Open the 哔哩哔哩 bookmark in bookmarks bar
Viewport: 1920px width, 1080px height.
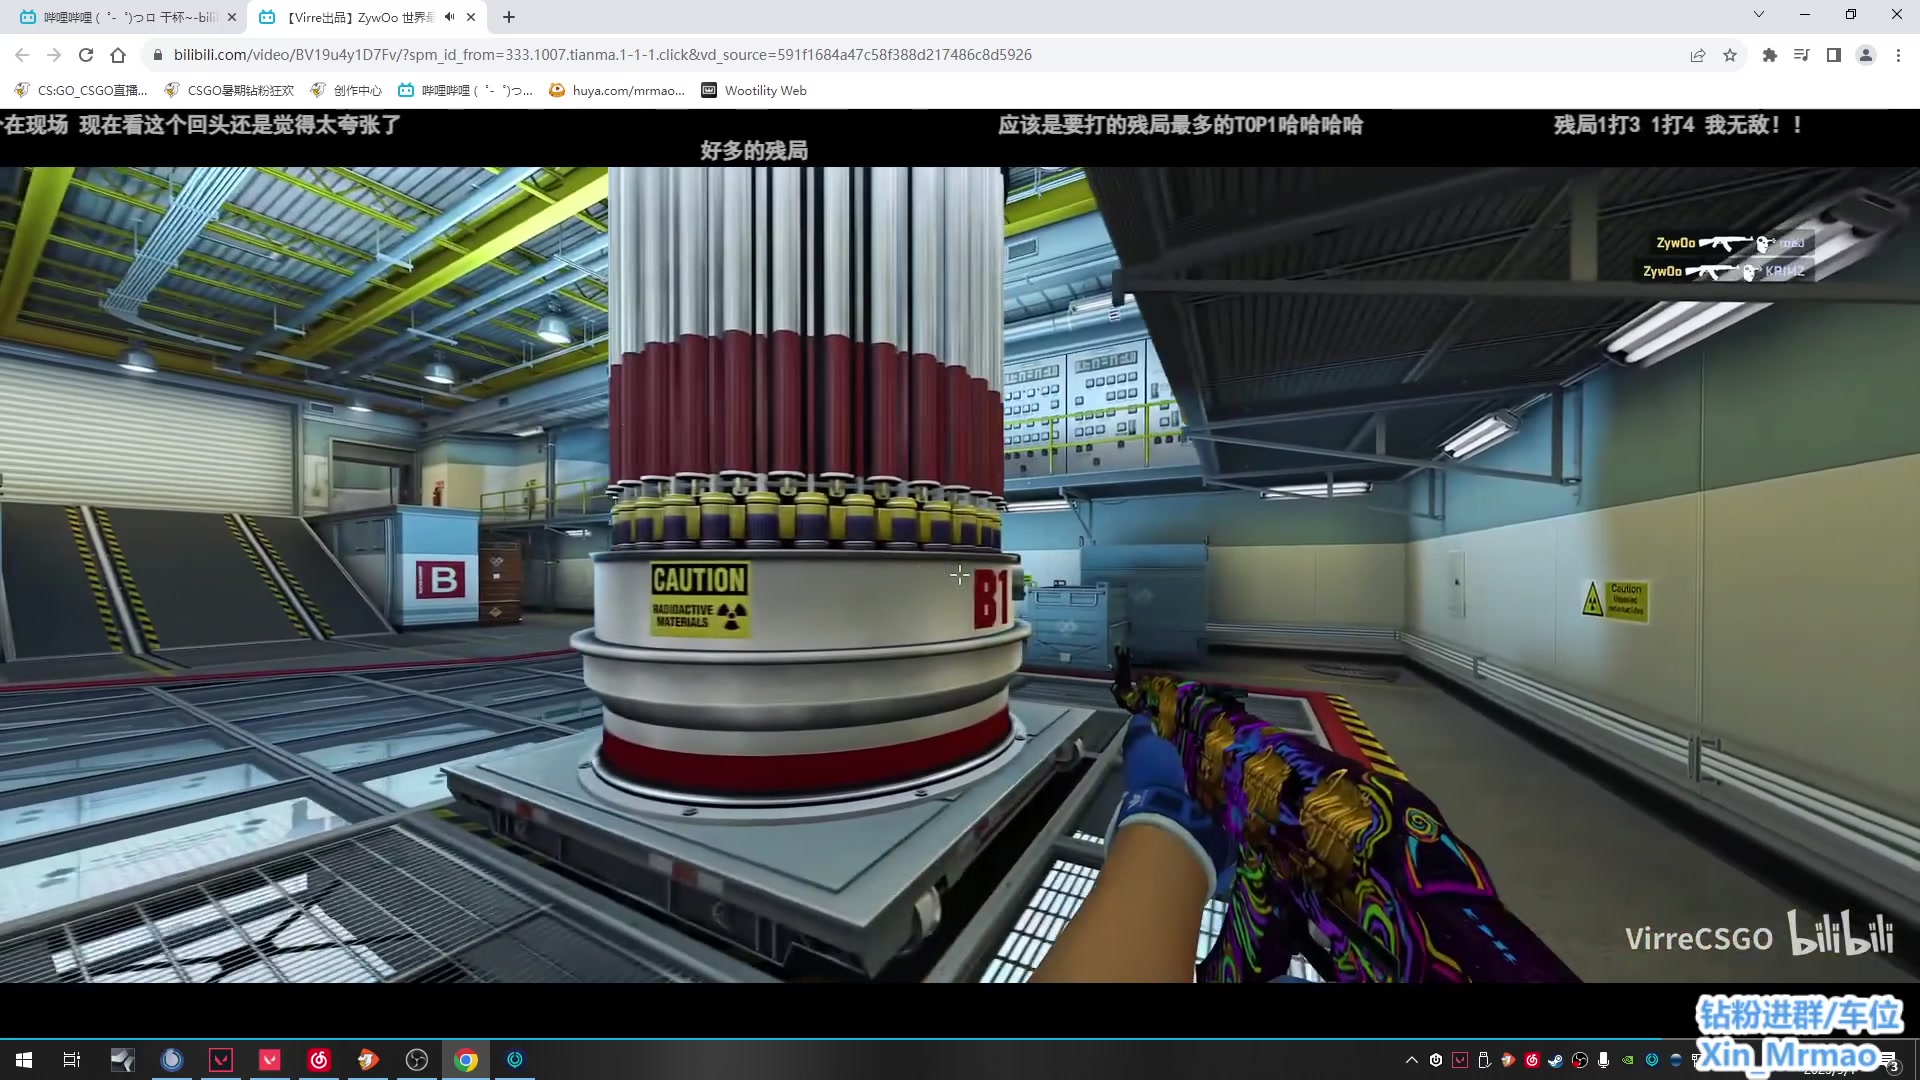click(466, 90)
